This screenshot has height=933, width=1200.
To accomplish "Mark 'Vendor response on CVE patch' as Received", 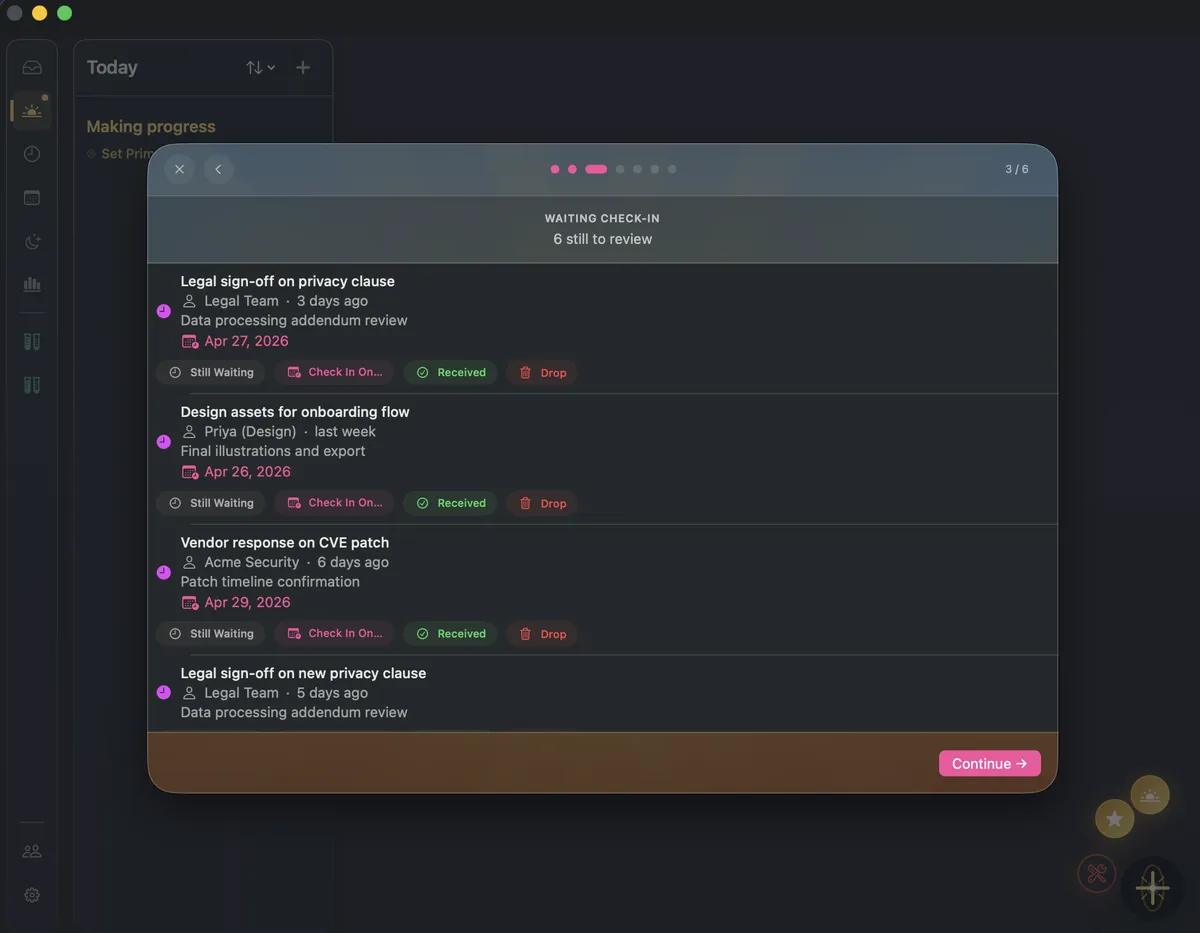I will [450, 633].
